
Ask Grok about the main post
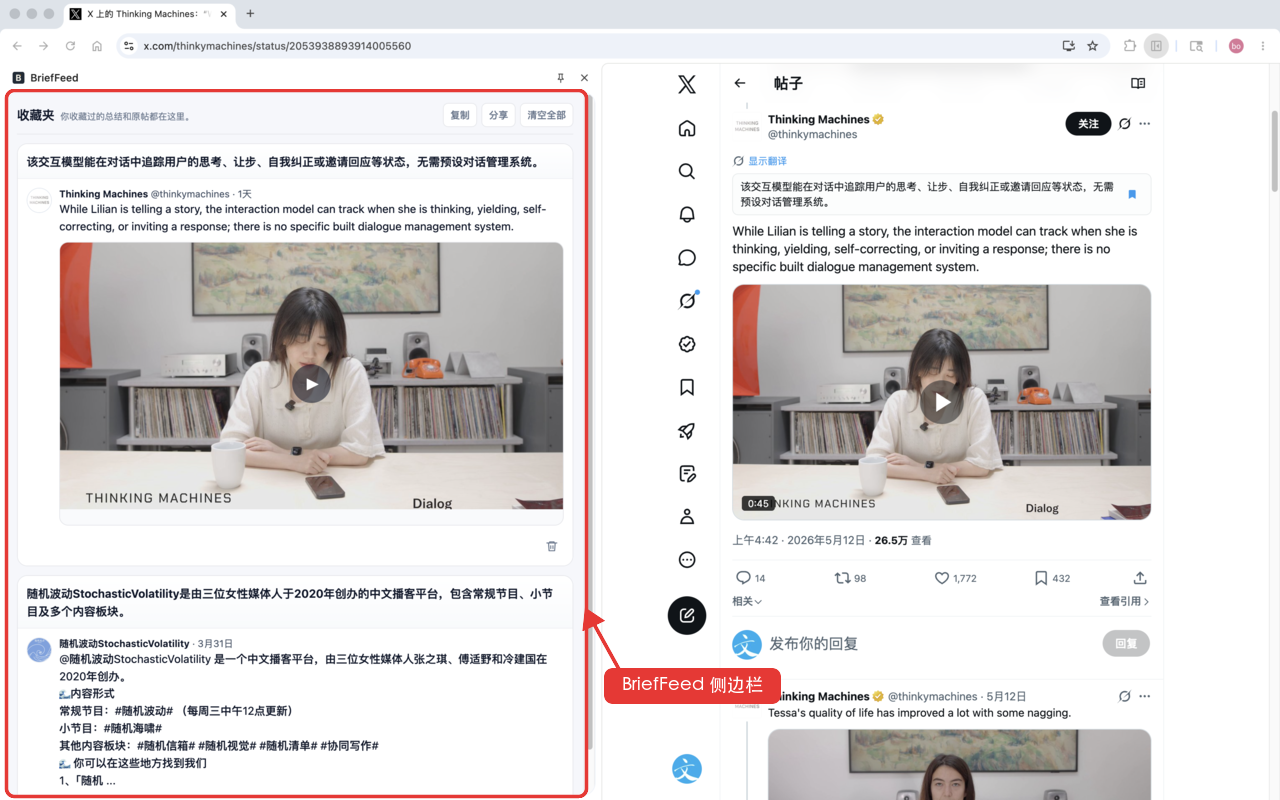click(x=1125, y=124)
